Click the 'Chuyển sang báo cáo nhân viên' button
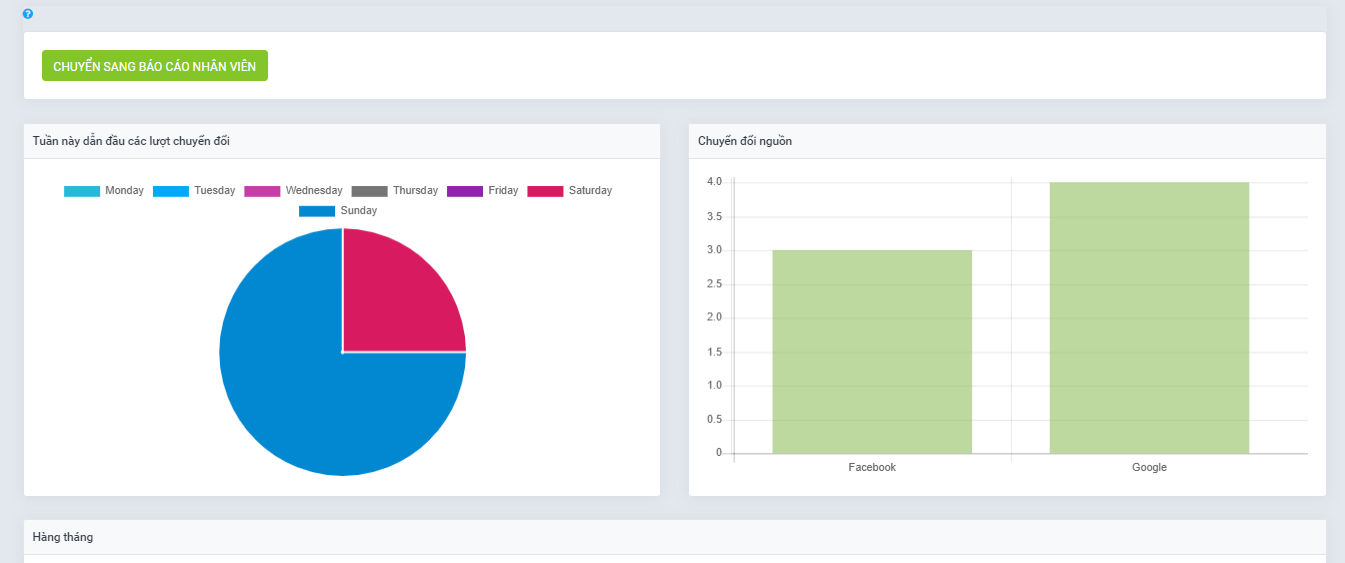Image resolution: width=1345 pixels, height=563 pixels. tap(155, 66)
